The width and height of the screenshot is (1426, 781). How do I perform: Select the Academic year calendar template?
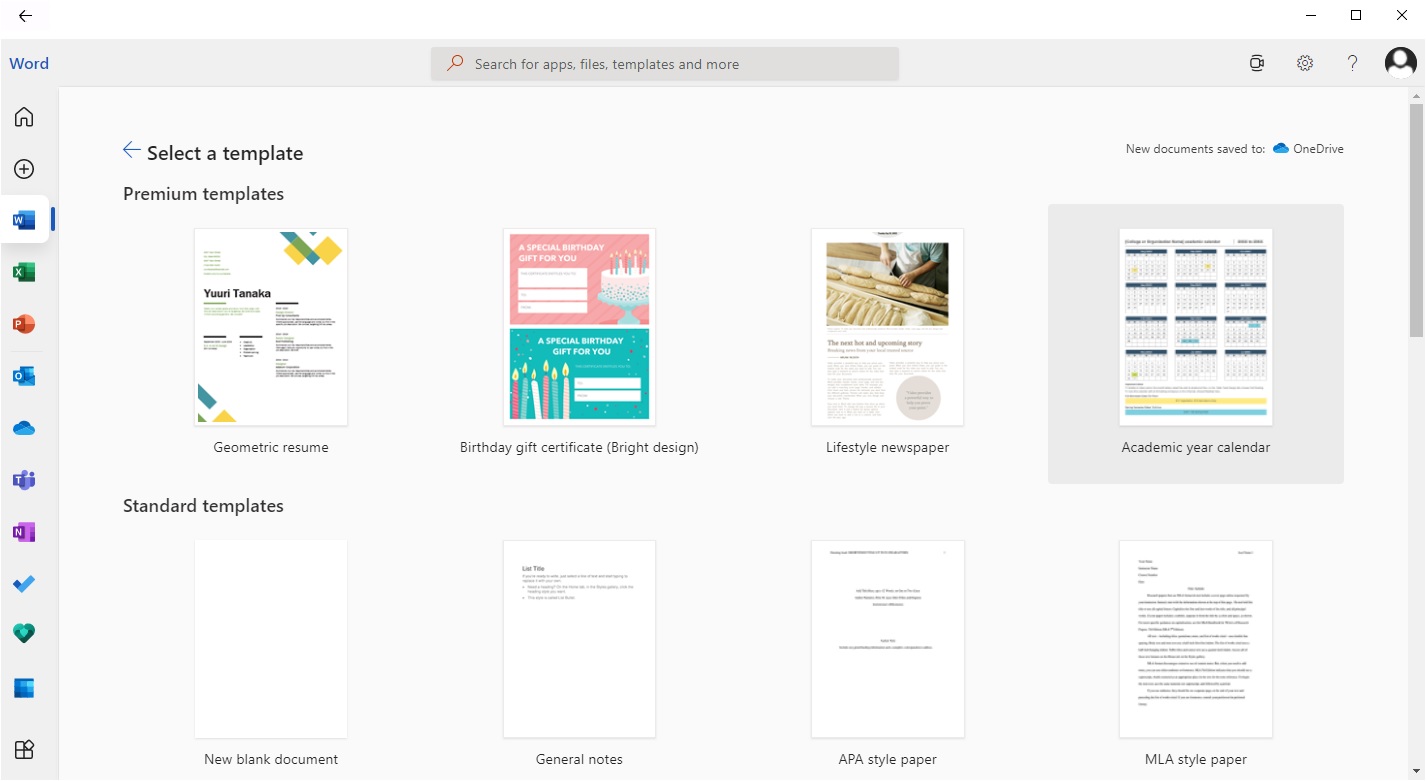pos(1194,327)
